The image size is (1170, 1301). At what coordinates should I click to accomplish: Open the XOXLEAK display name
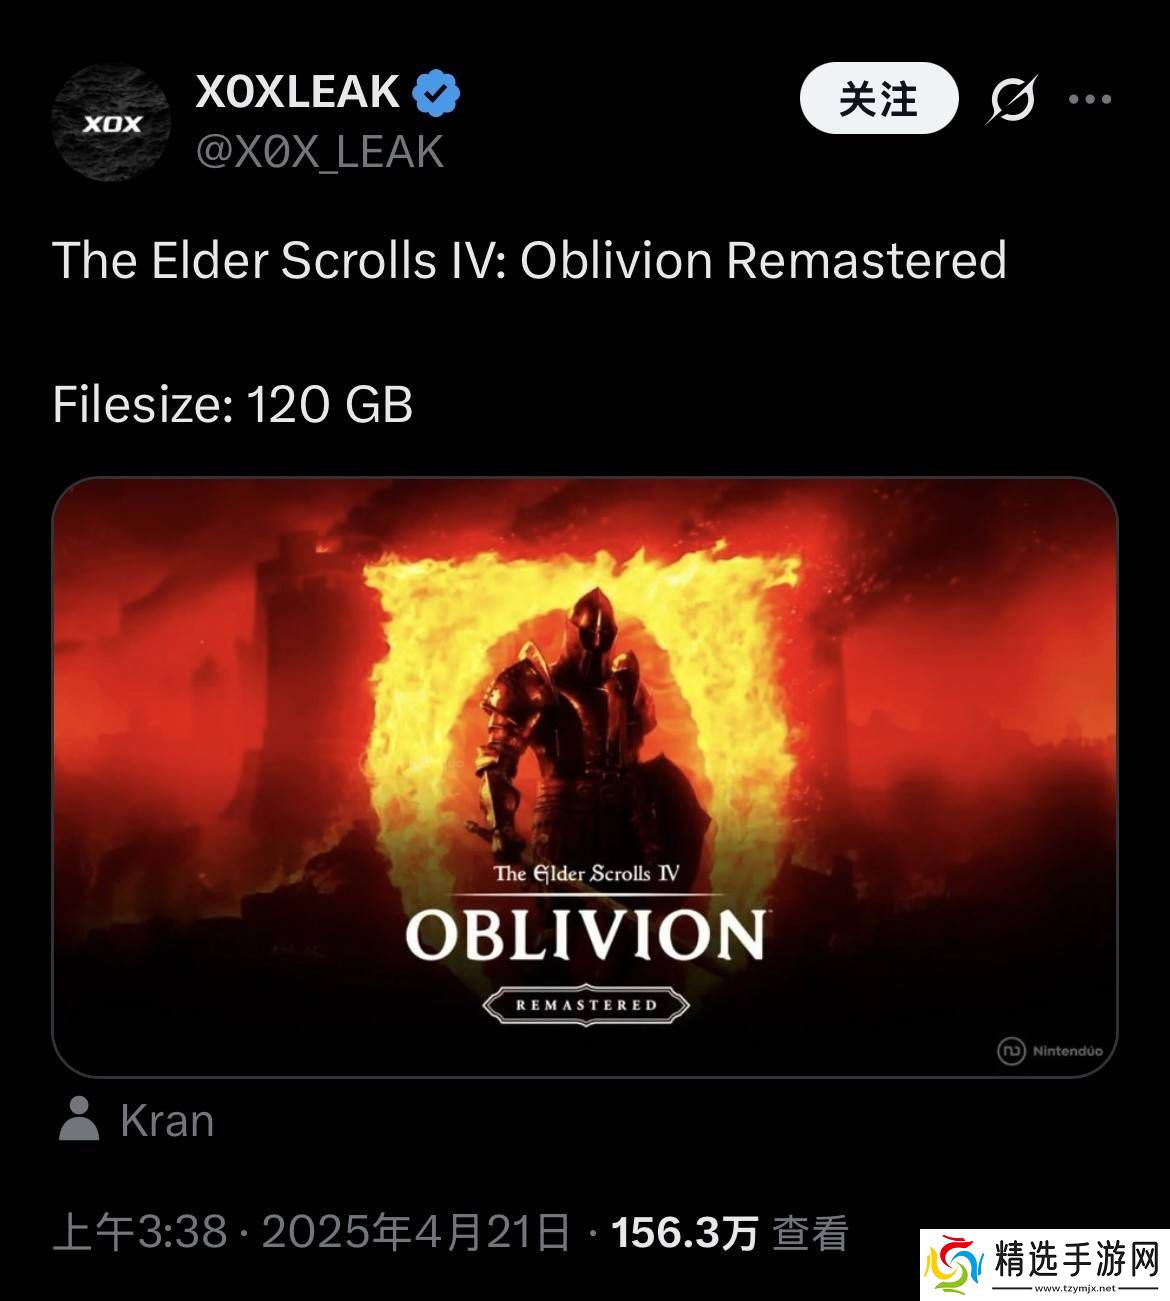(298, 92)
